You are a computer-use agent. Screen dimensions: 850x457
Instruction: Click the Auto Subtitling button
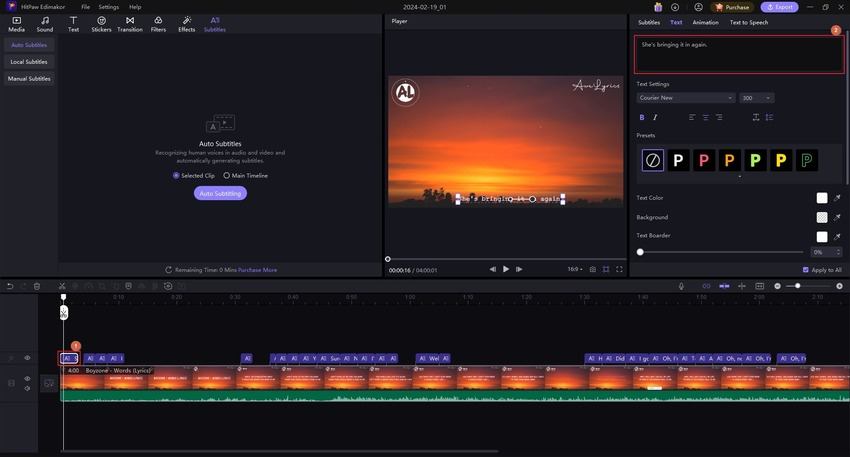[x=220, y=193]
